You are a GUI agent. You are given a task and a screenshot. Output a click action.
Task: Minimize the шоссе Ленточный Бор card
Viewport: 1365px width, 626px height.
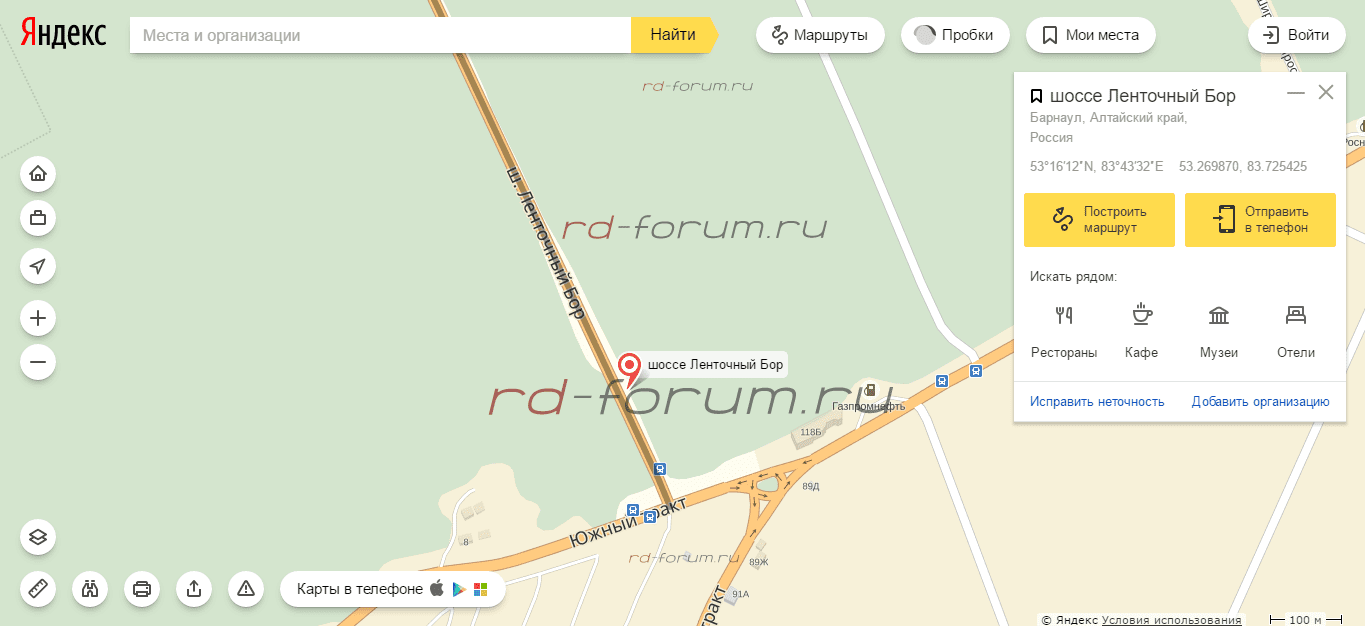tap(1296, 93)
